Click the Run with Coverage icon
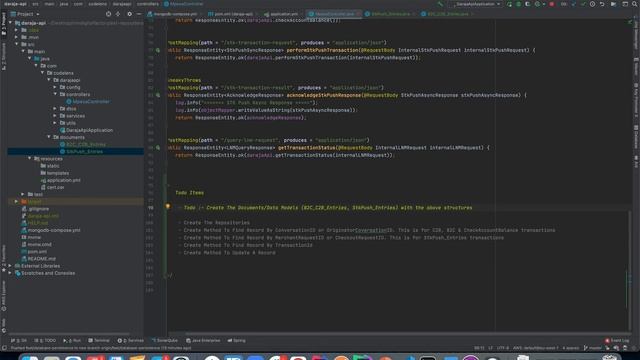Screen dimensions: 640x360 [527, 4]
